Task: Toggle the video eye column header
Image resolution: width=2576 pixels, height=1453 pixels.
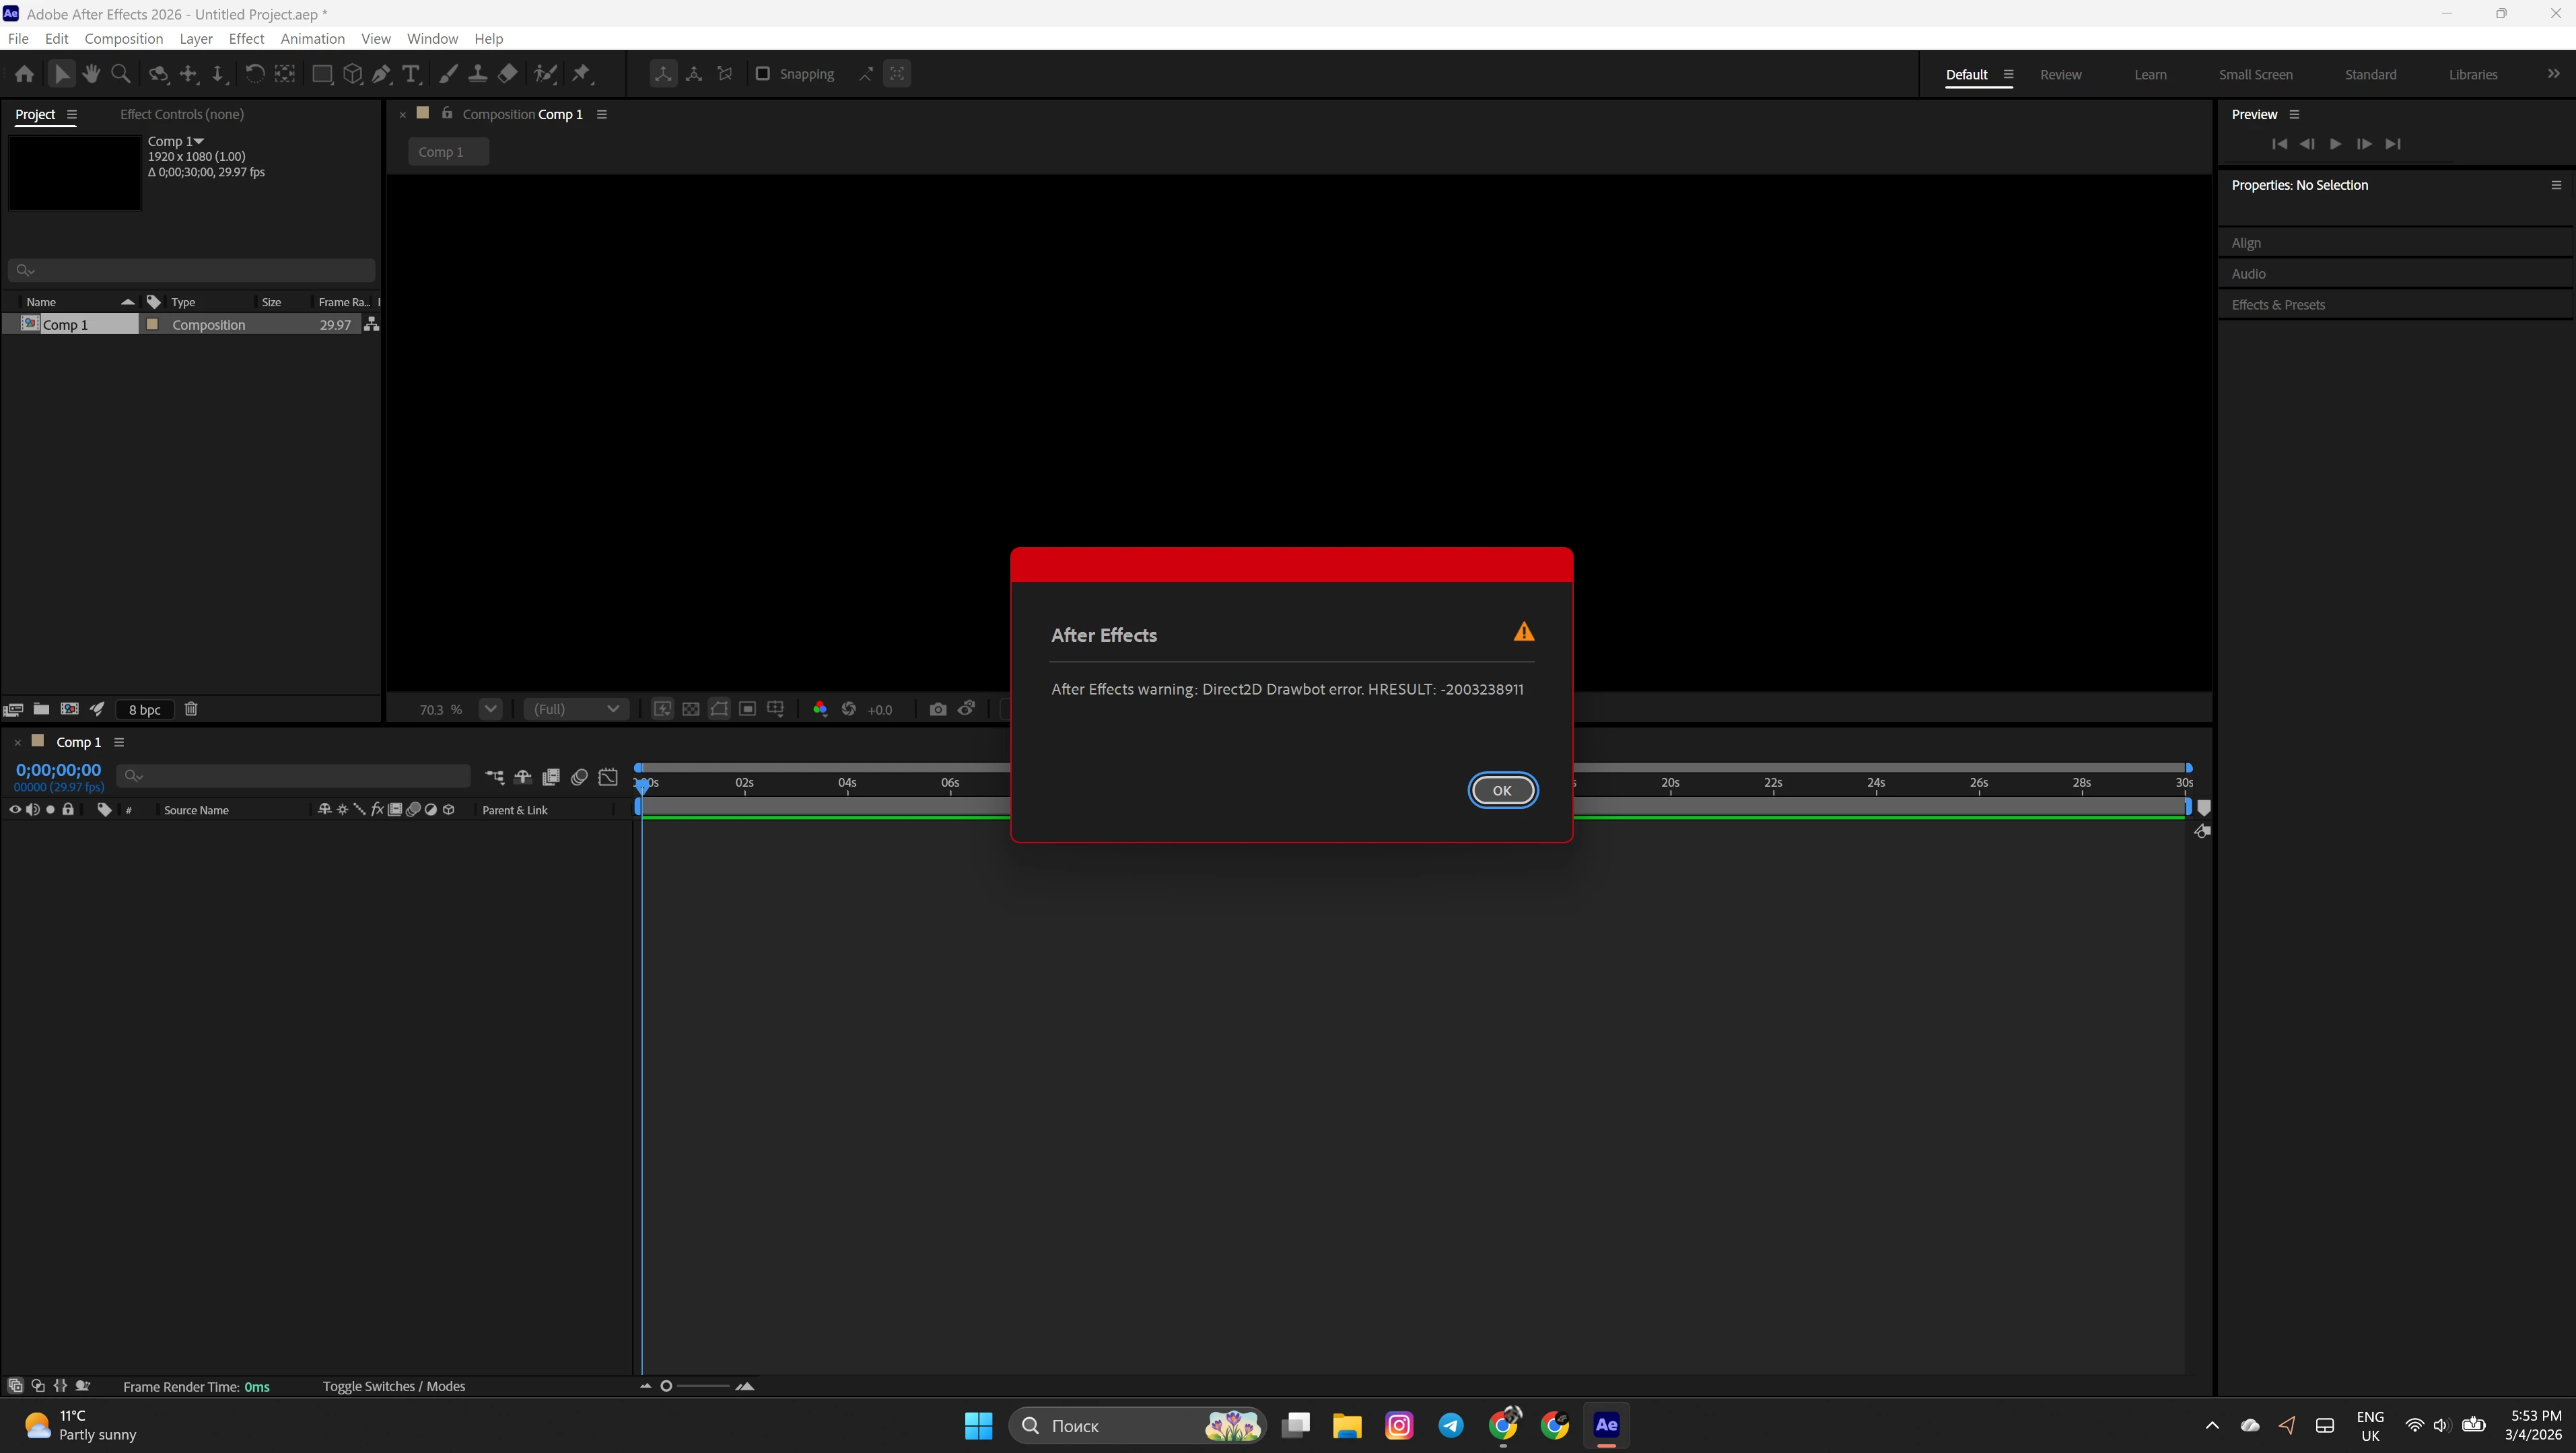Action: click(x=15, y=810)
